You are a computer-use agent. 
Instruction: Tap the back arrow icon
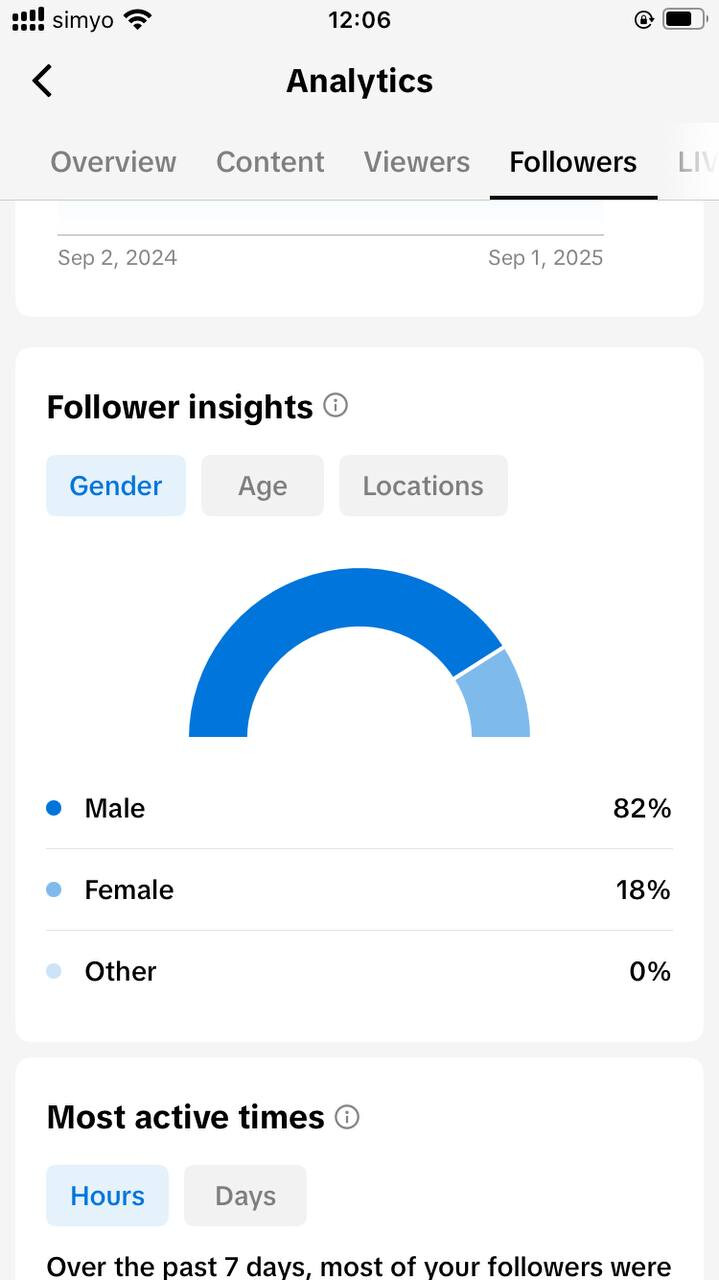tap(42, 81)
